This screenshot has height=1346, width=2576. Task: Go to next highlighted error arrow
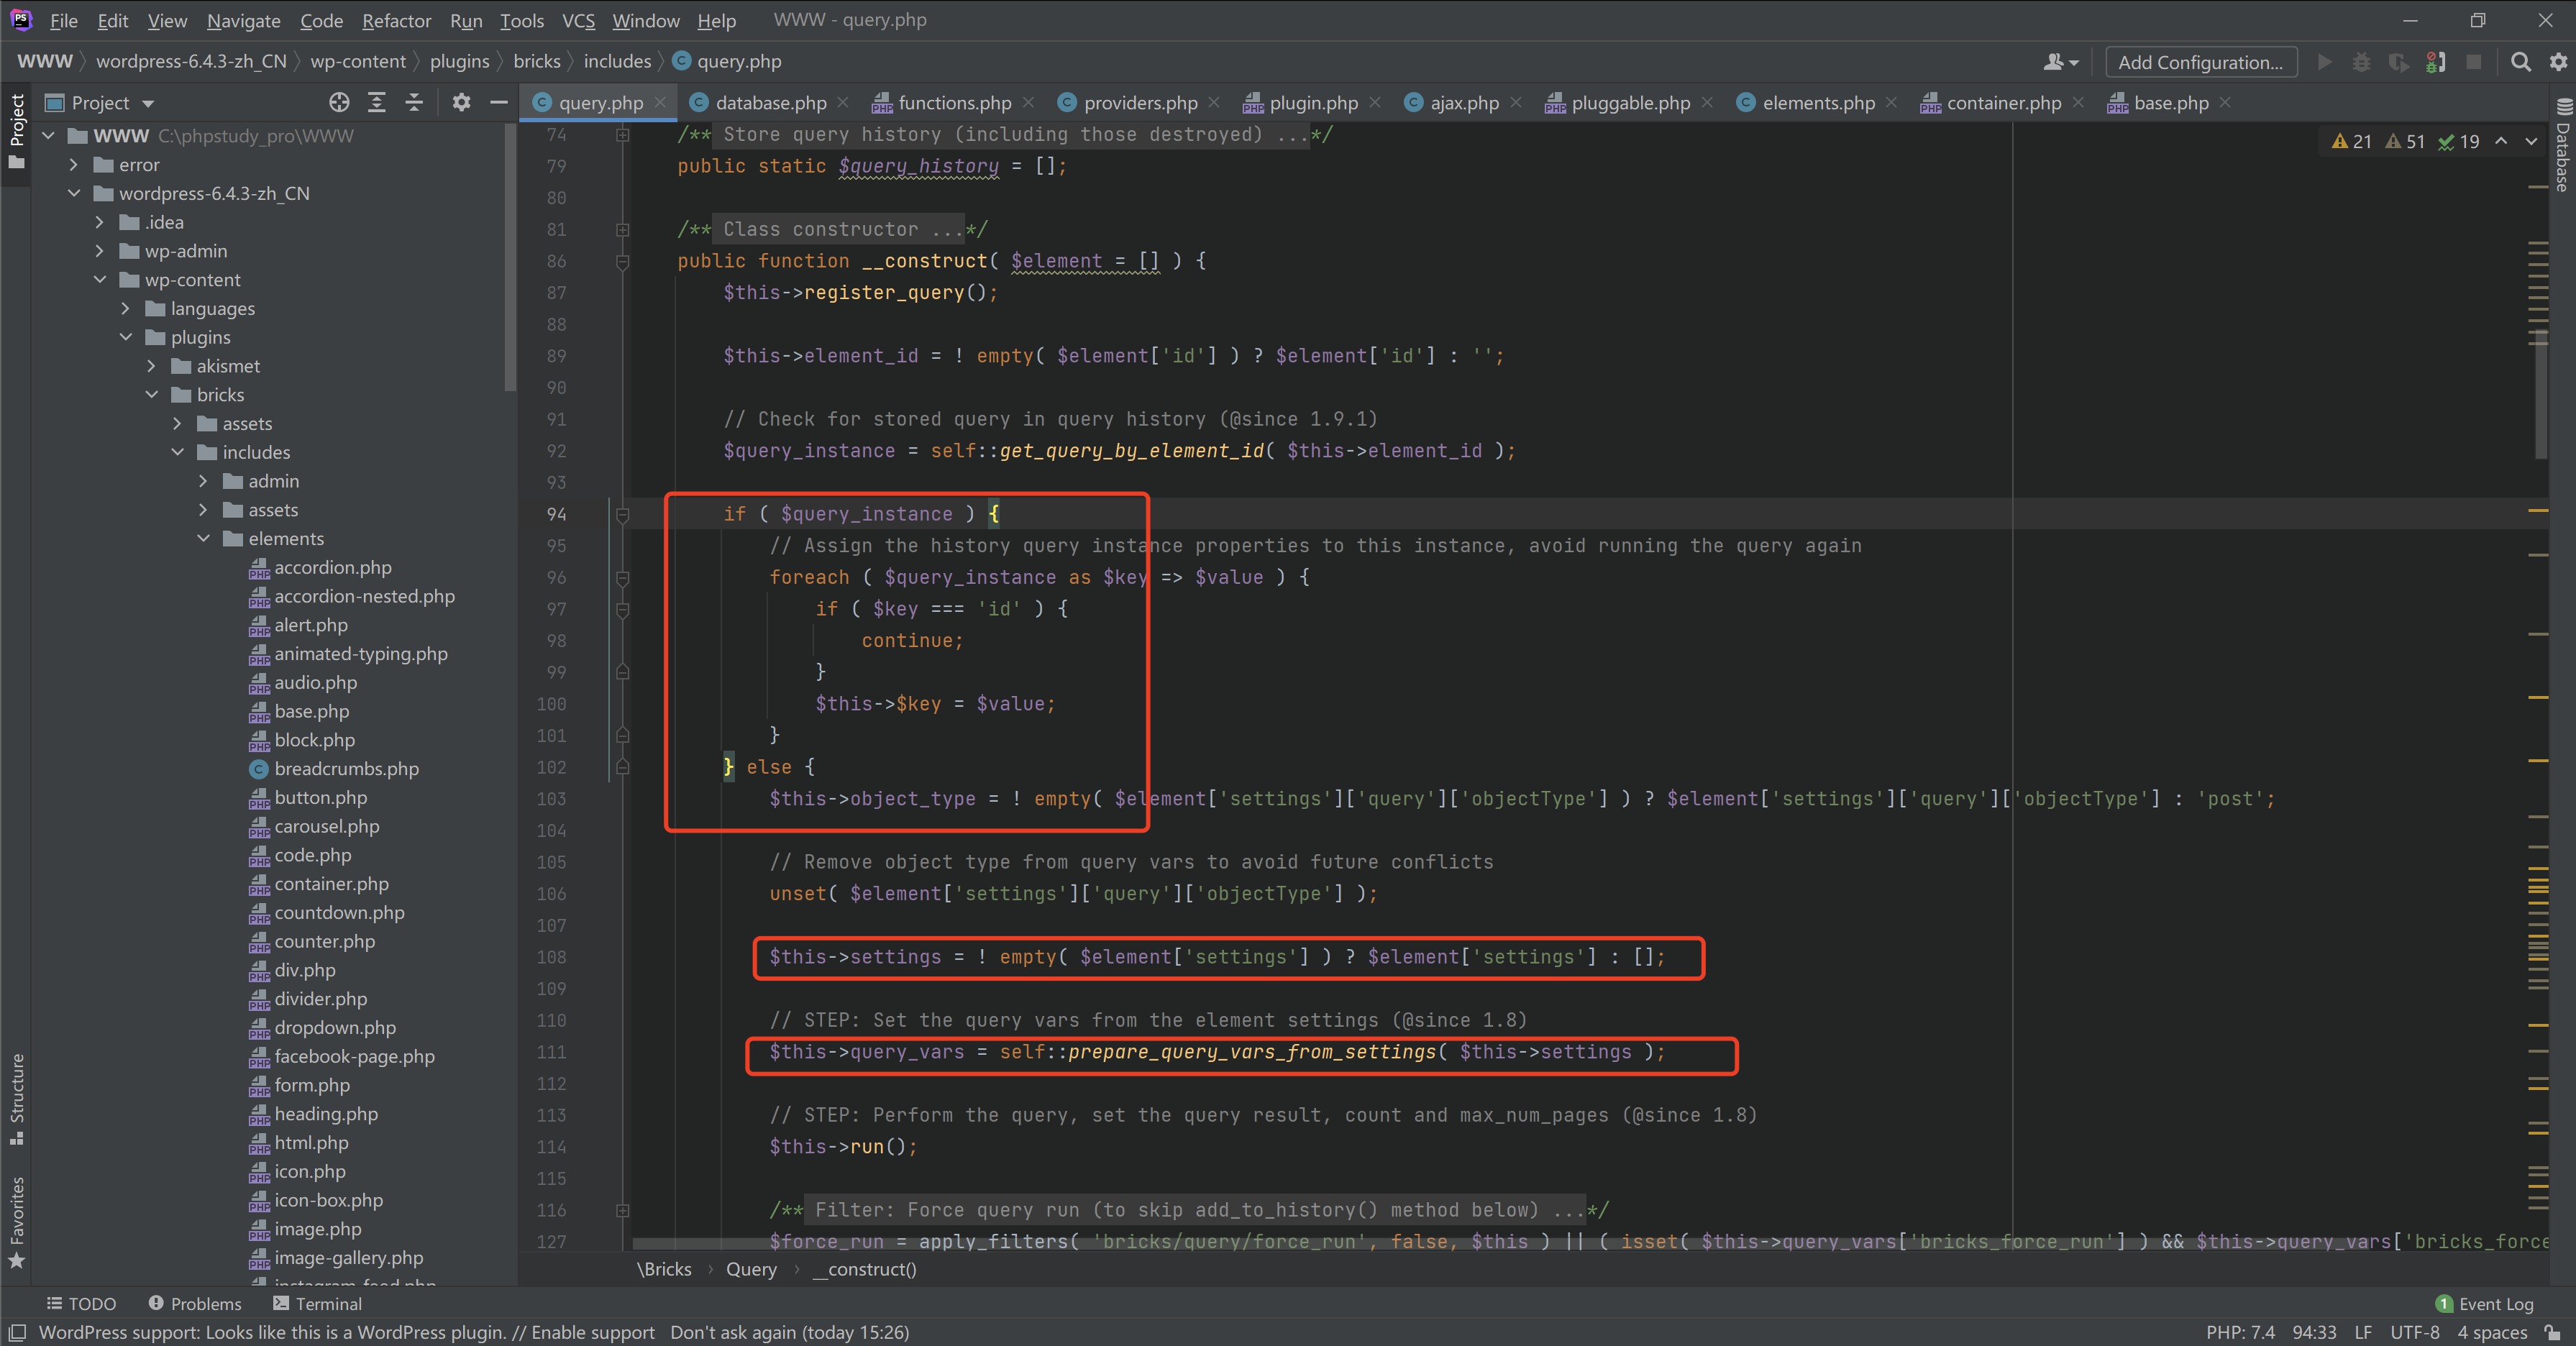click(2531, 141)
